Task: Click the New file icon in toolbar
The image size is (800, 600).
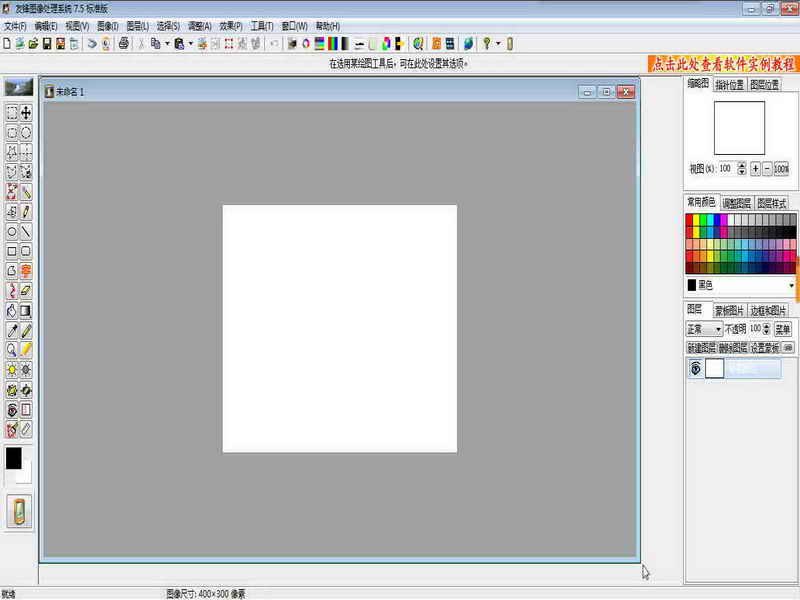Action: (7, 44)
